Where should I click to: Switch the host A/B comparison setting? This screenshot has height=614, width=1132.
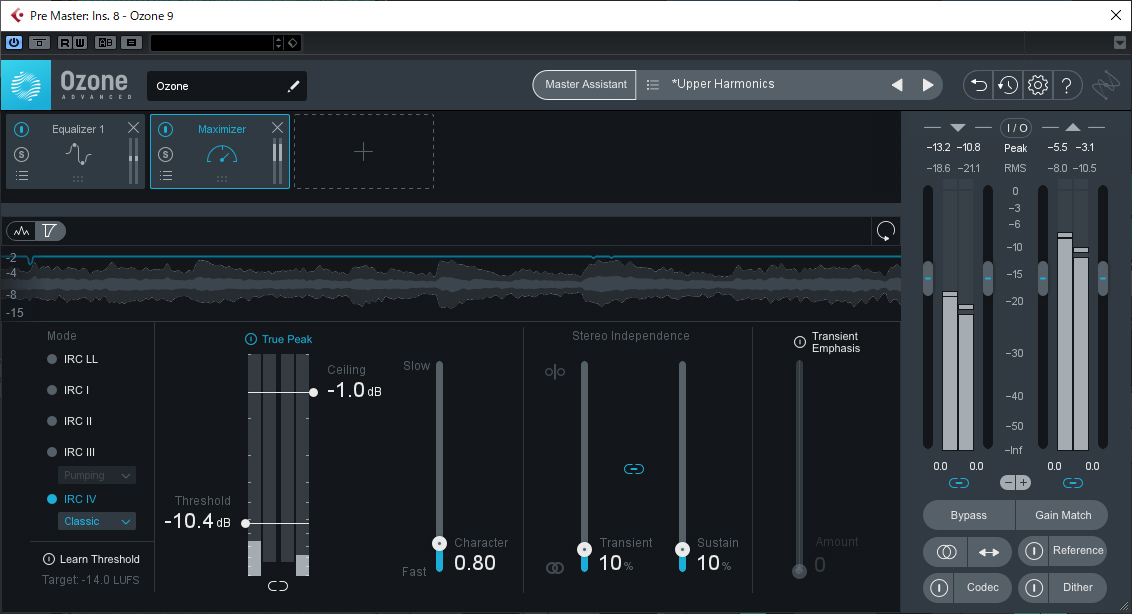pos(105,43)
